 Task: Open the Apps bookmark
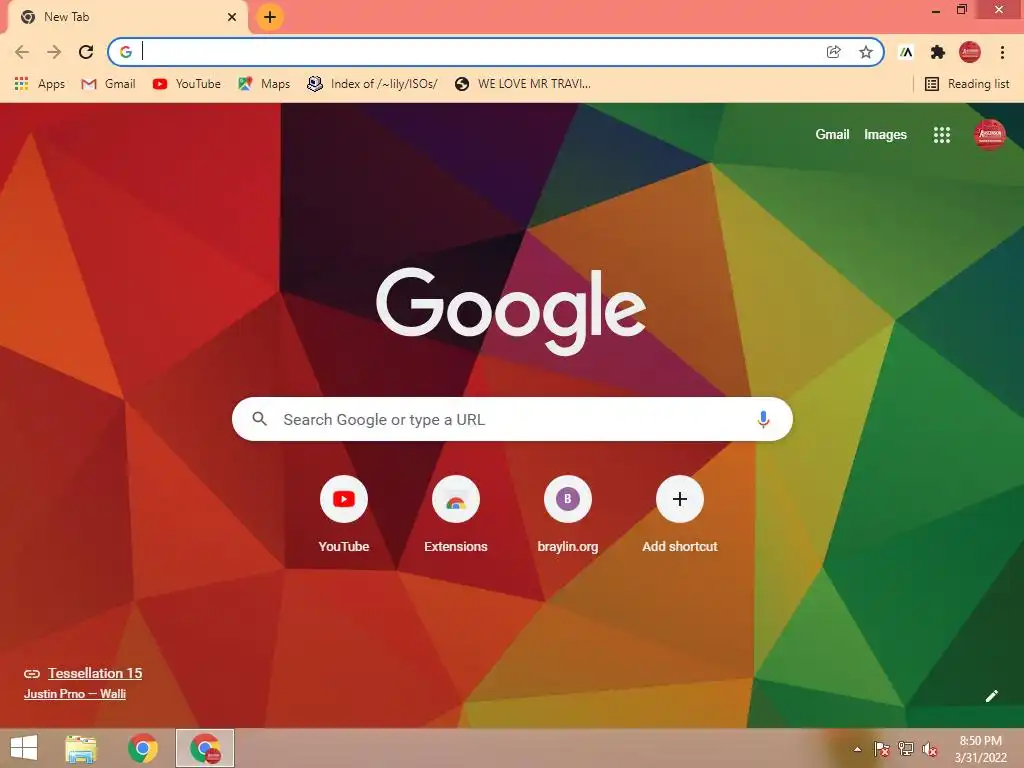39,84
